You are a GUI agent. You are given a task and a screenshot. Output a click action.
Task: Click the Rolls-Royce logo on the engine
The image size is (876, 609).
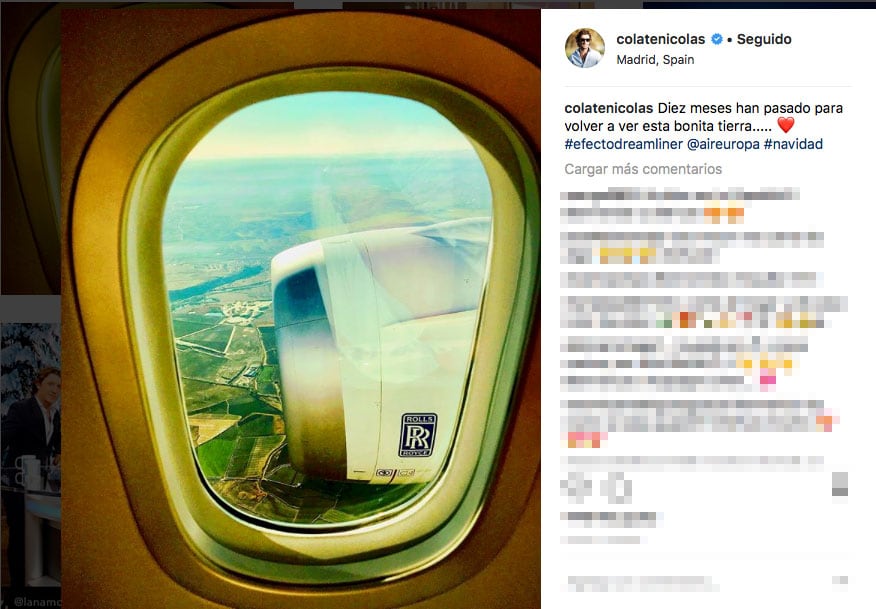tap(418, 435)
